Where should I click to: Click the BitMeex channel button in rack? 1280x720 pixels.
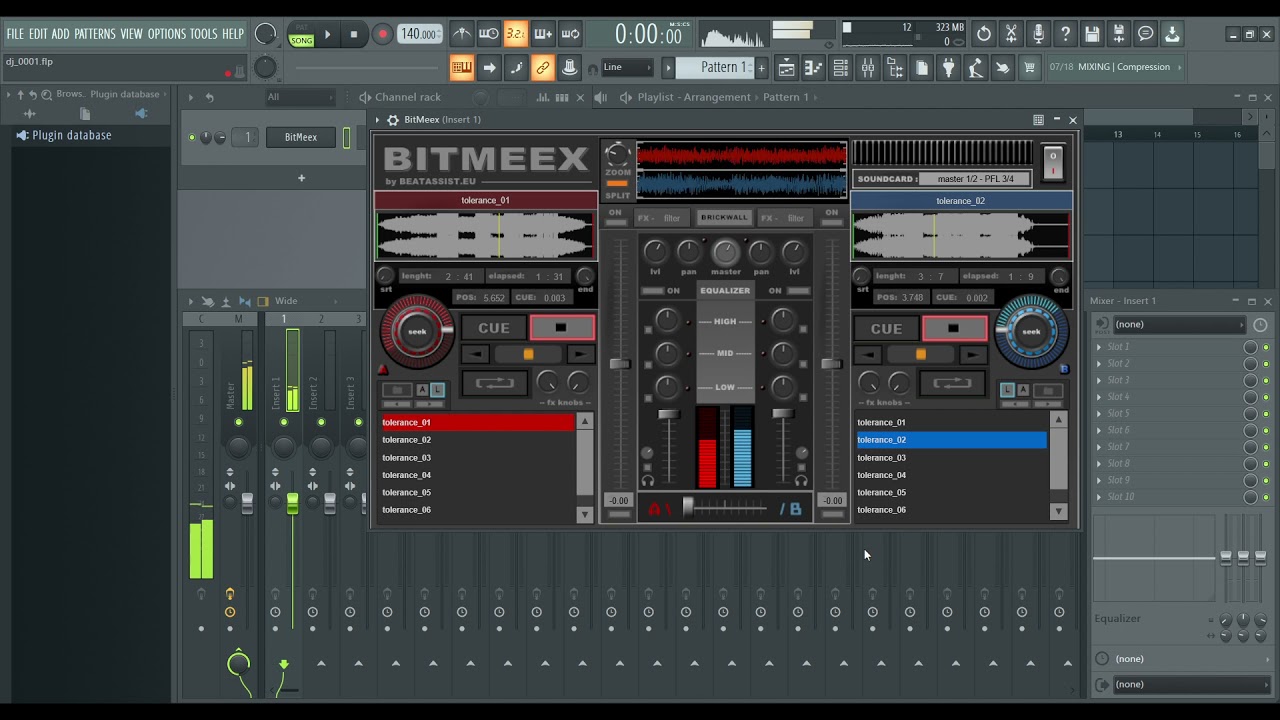tap(300, 138)
